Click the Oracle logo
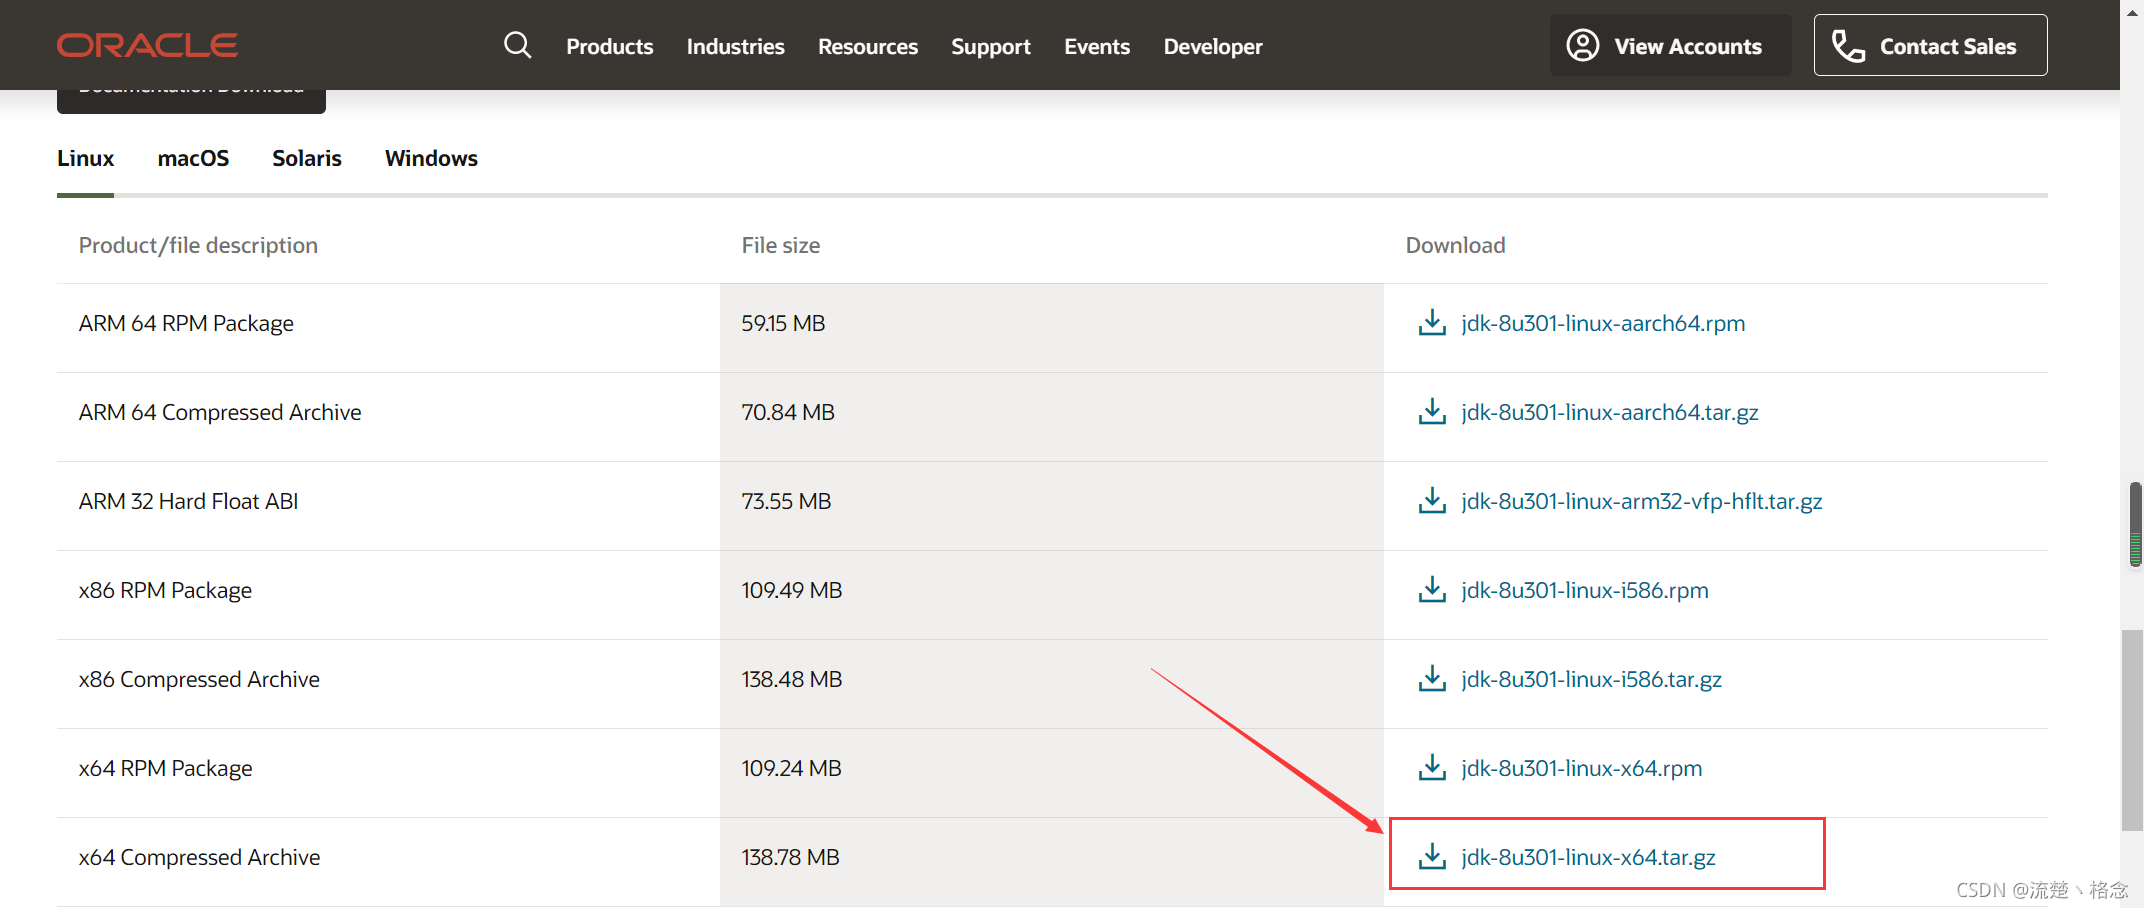This screenshot has width=2144, height=908. tap(147, 46)
